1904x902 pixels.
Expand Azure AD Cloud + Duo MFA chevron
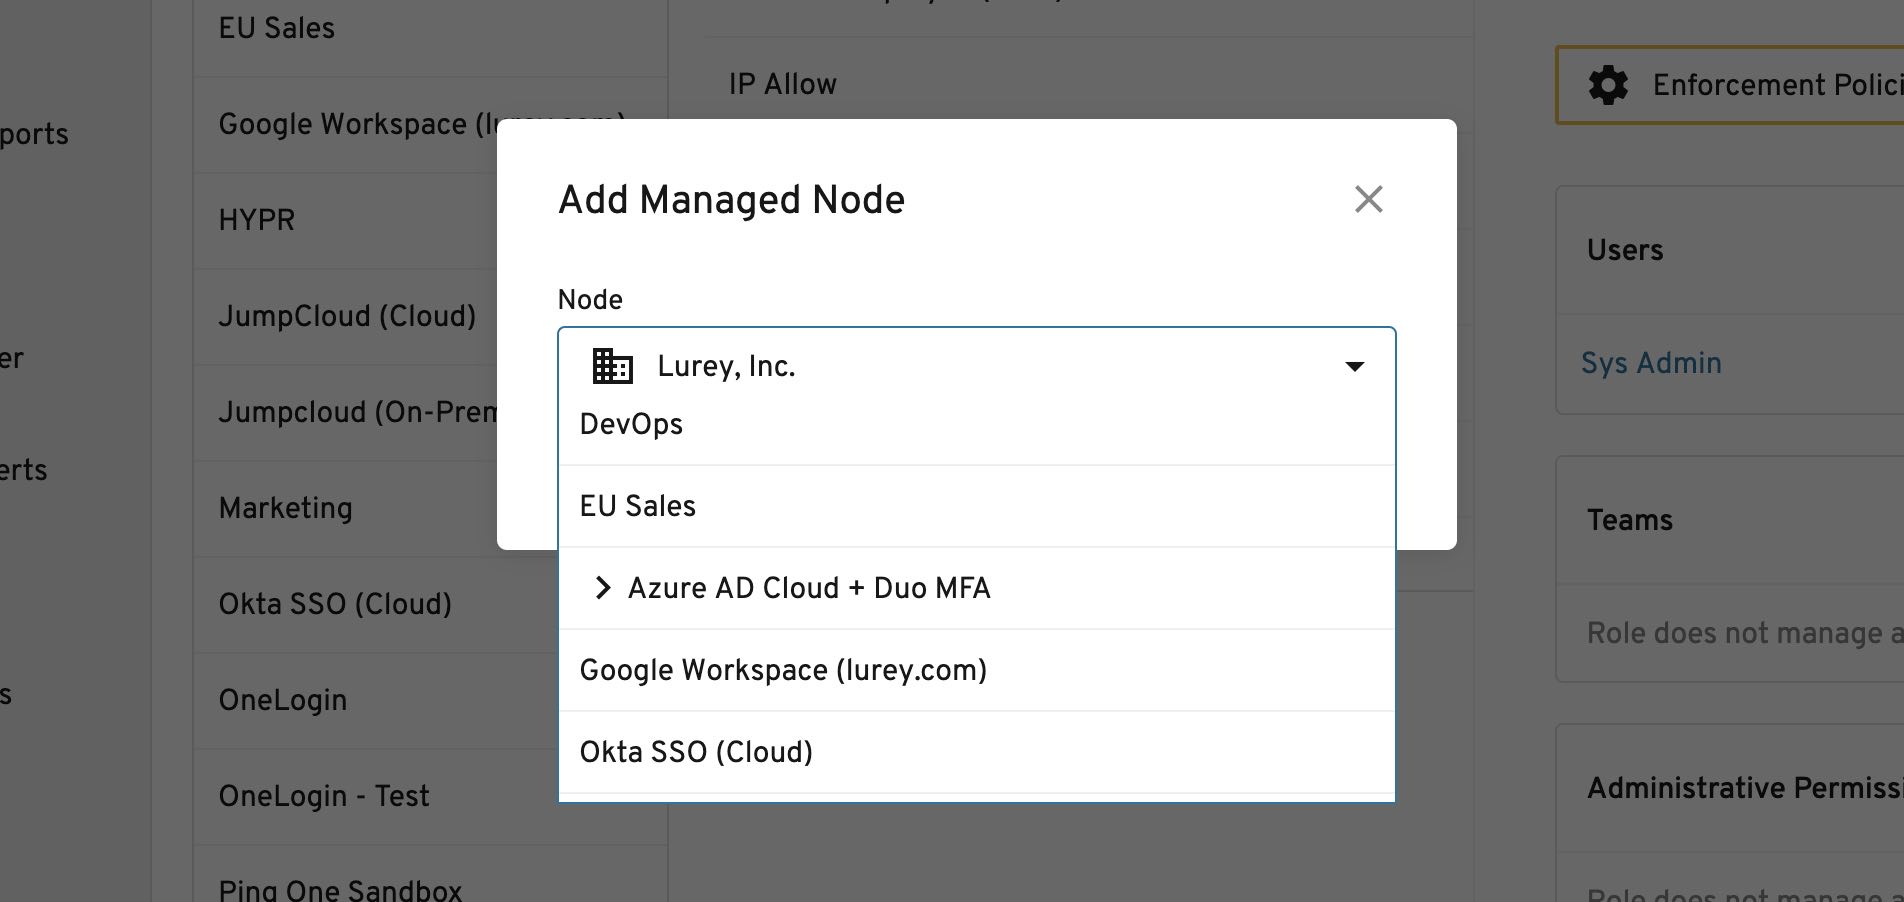click(602, 588)
